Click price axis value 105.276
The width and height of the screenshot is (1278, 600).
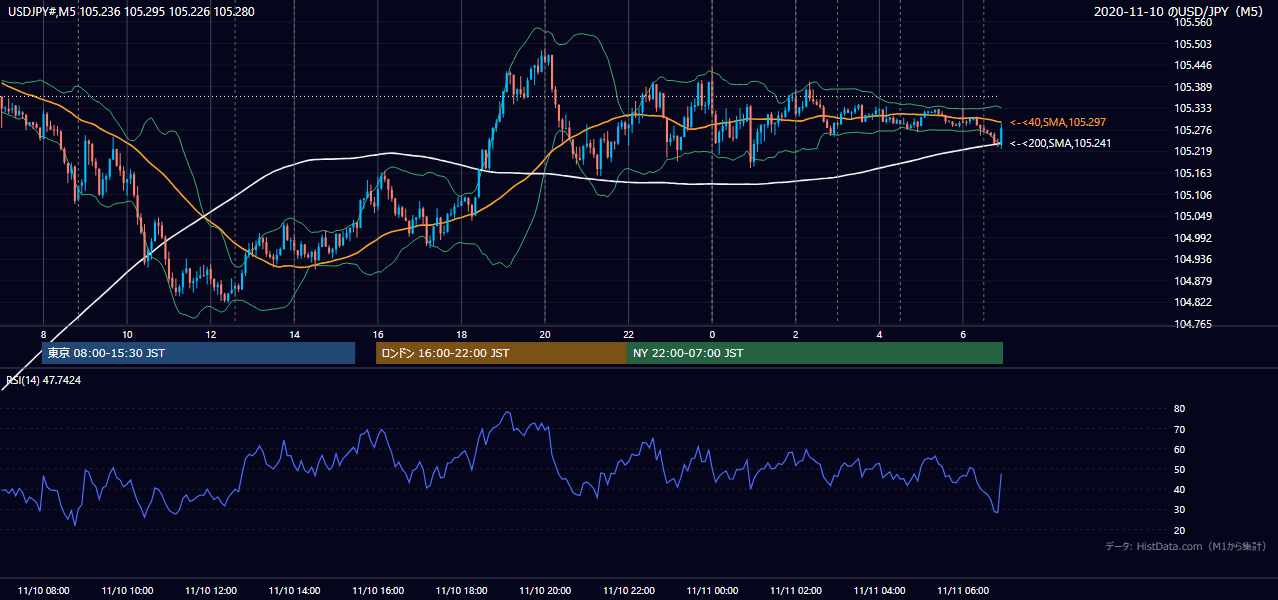[1194, 130]
